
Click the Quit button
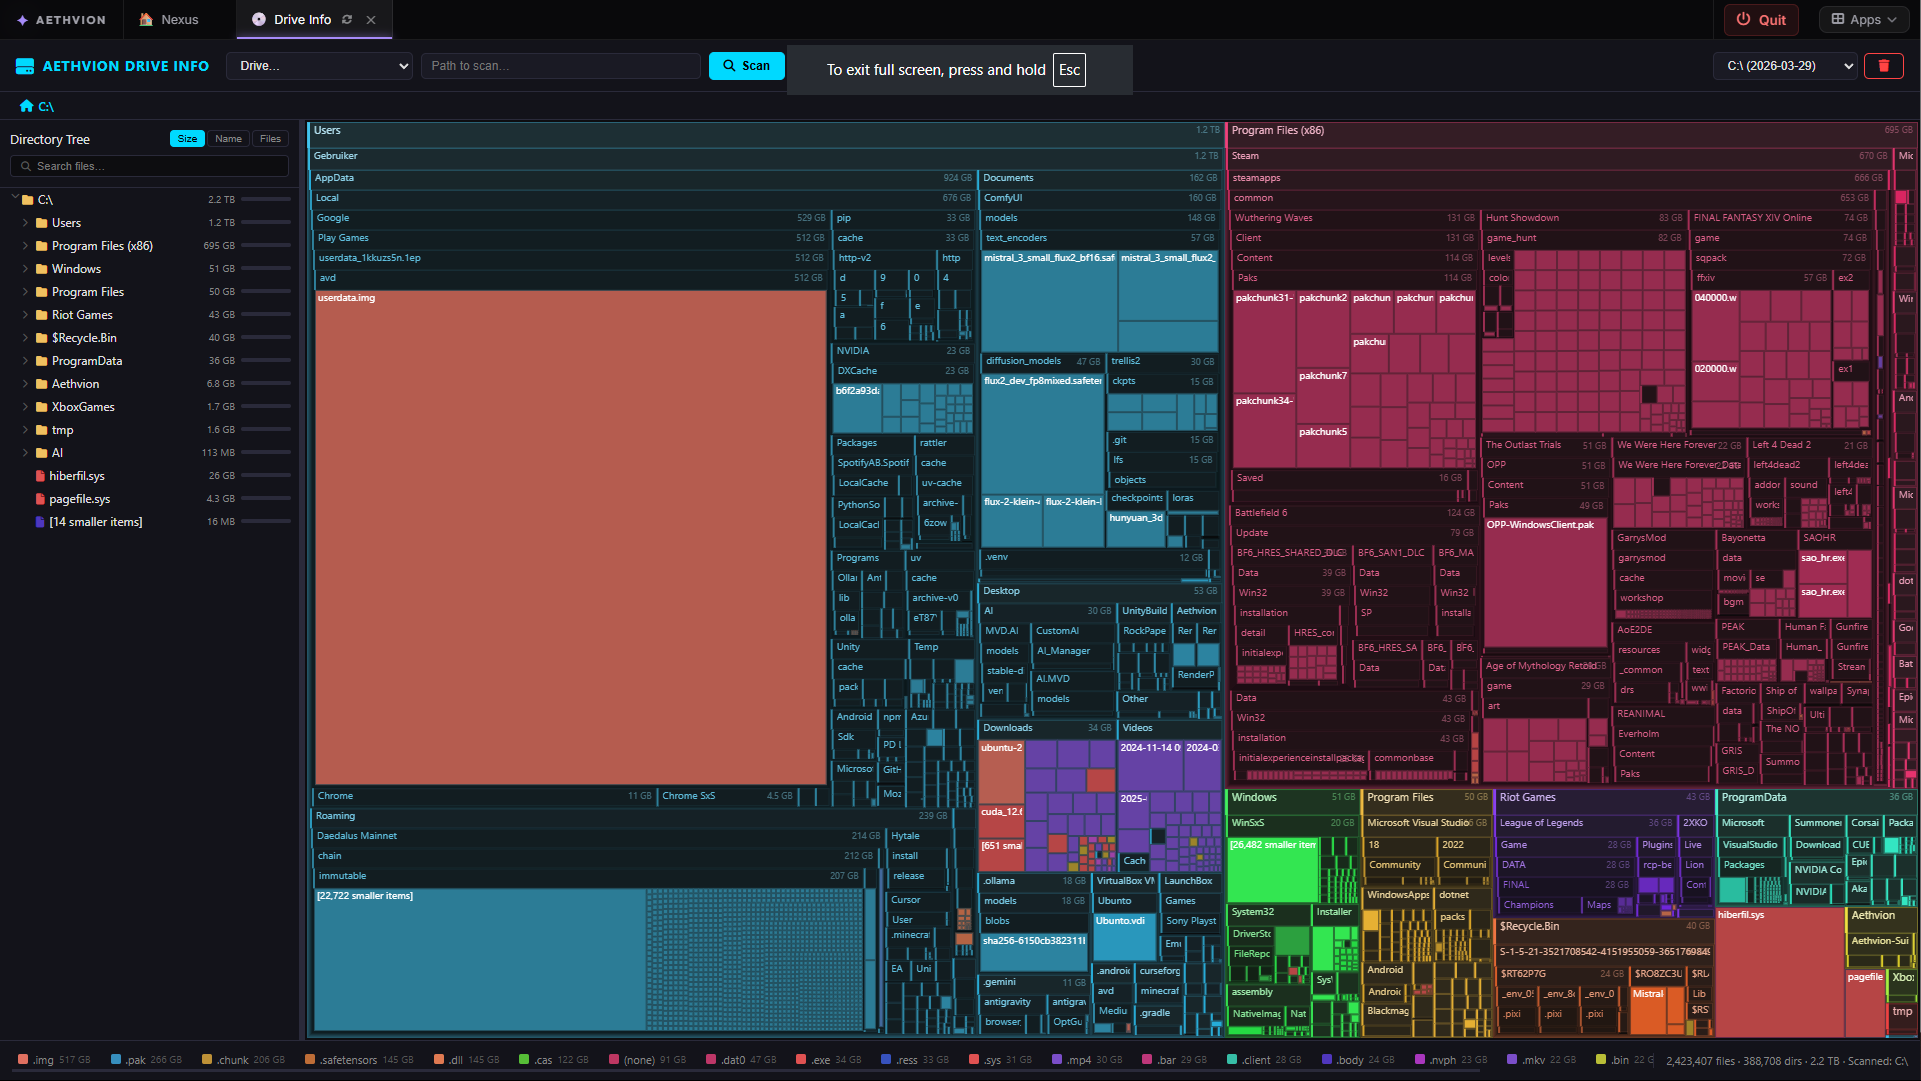pyautogui.click(x=1761, y=19)
